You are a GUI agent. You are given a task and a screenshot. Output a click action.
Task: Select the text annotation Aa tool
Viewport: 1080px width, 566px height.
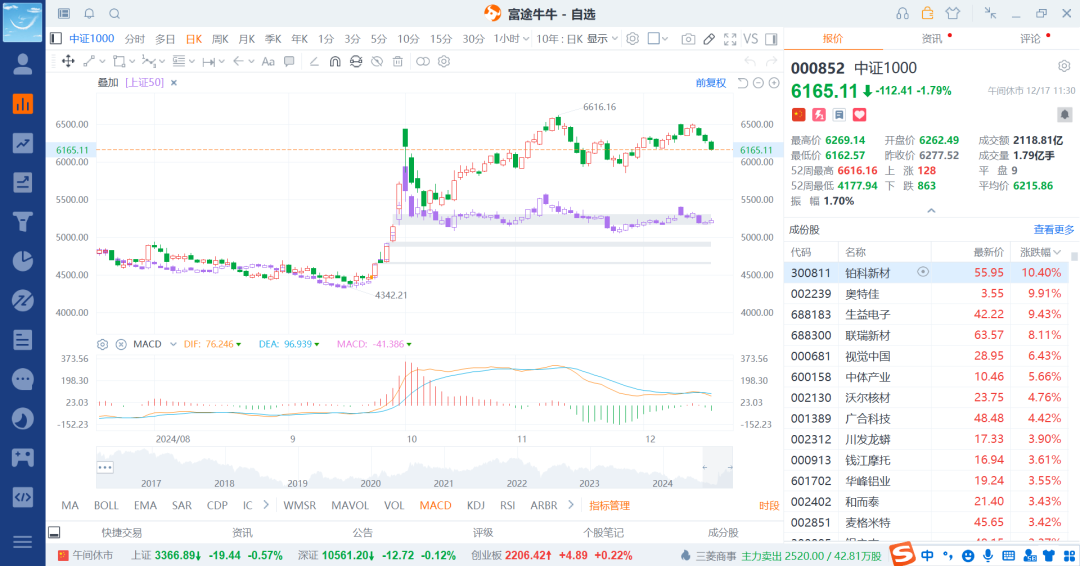[x=268, y=61]
